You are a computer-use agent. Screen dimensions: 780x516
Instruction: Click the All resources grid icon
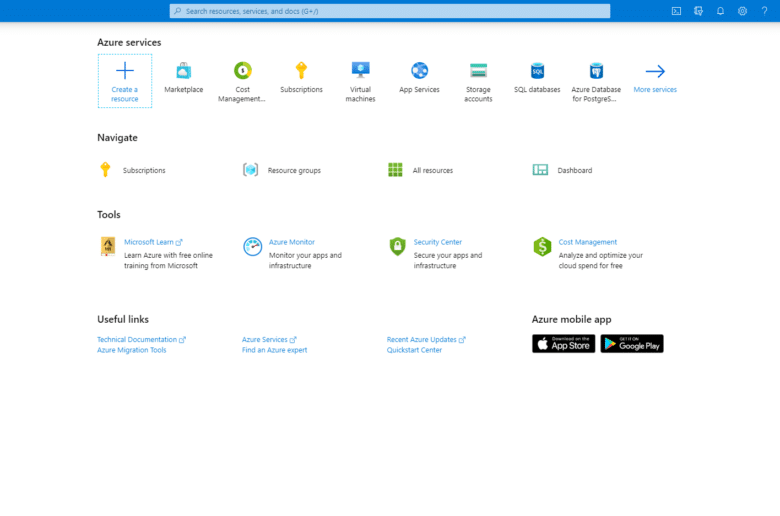[x=395, y=170]
